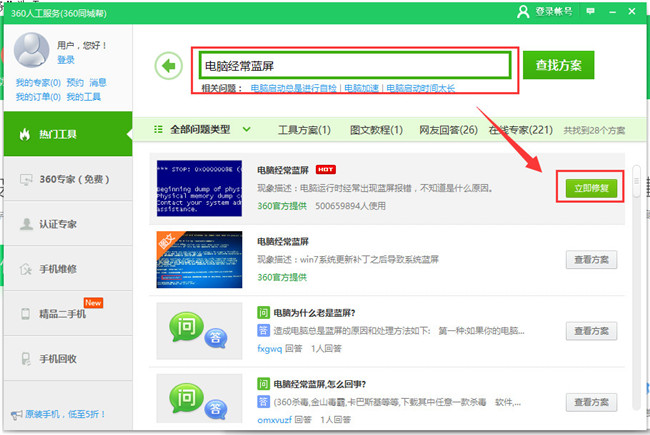This screenshot has width=650, height=435.
Task: Open the question title 电脑为什么老是蓝屏?
Action: (x=314, y=313)
